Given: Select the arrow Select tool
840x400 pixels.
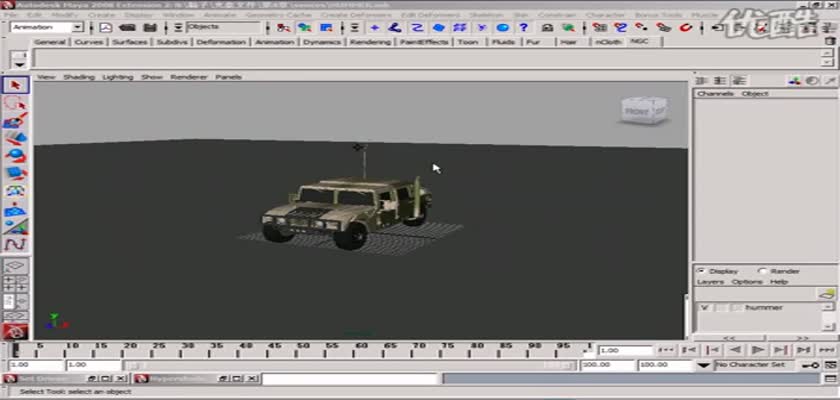Looking at the screenshot, I should point(16,85).
